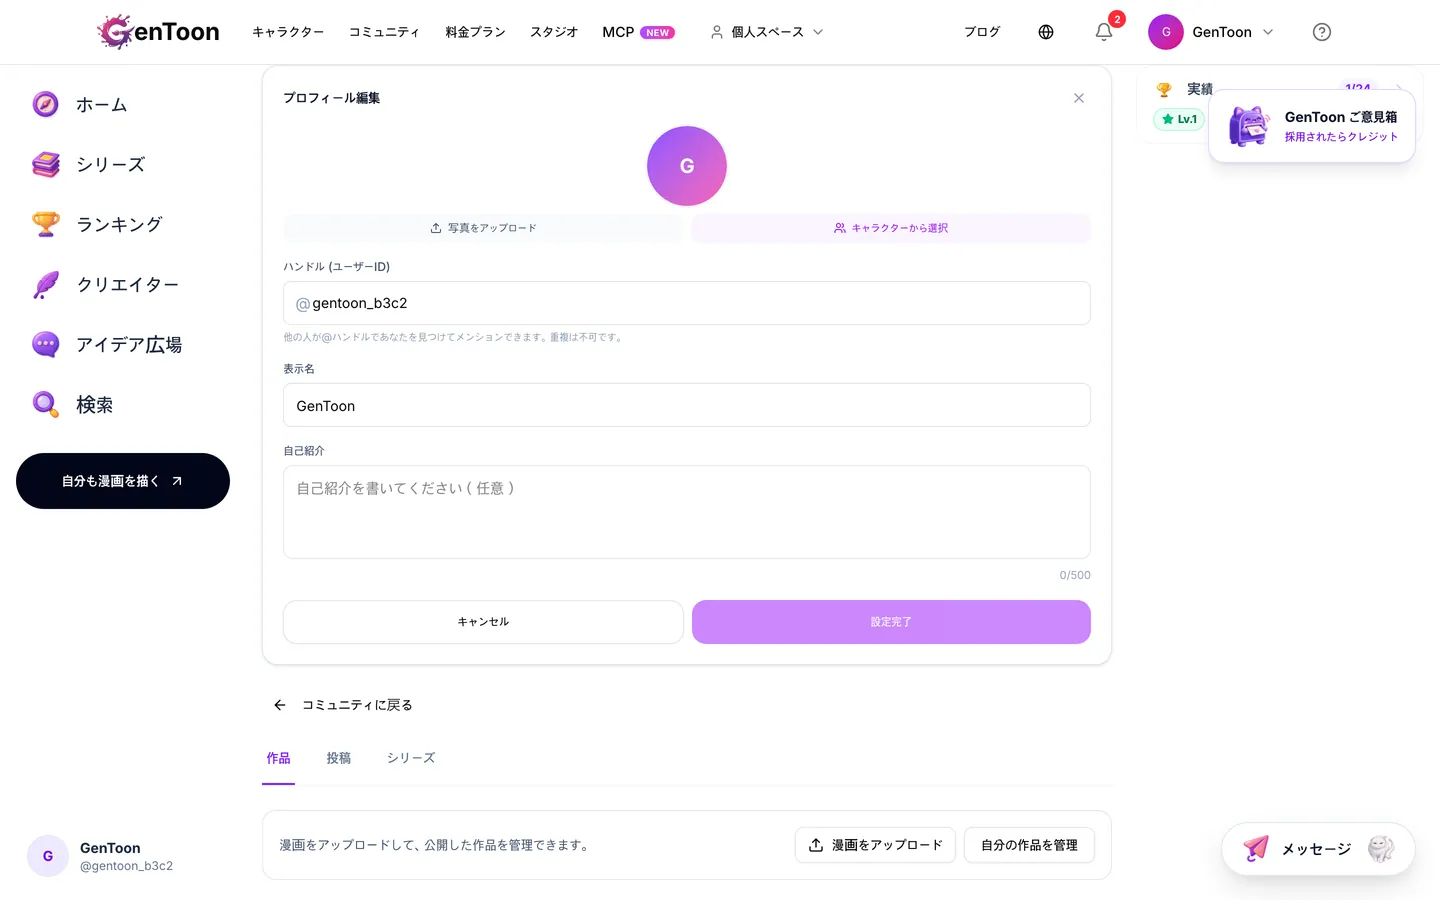The height and width of the screenshot is (900, 1440).
Task: Click the paper plane メッセージ icon
Action: 1256,848
